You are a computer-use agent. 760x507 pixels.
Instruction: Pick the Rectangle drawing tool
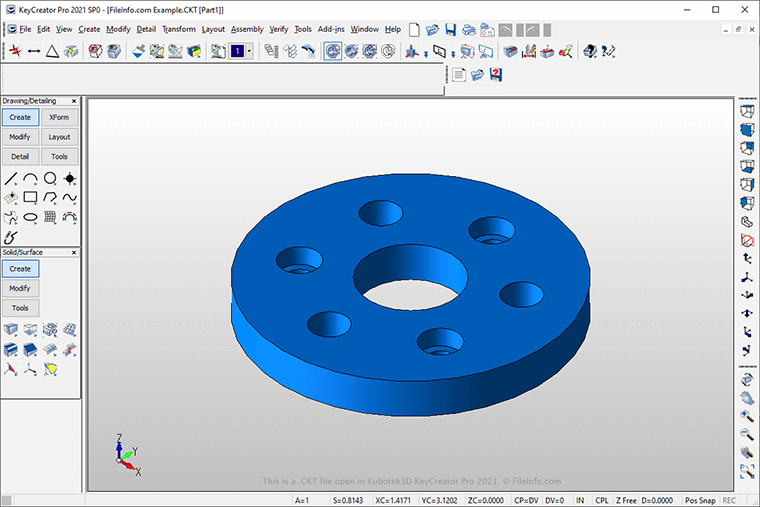30,198
